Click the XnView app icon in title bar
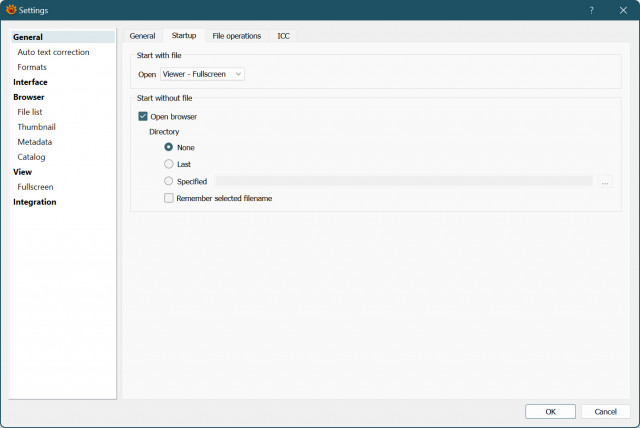The image size is (640, 428). click(x=11, y=10)
